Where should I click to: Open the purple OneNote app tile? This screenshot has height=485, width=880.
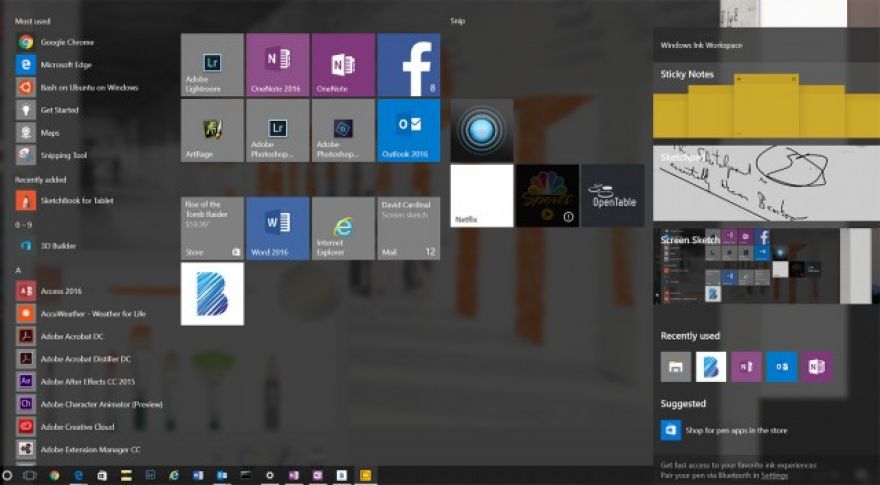343,65
